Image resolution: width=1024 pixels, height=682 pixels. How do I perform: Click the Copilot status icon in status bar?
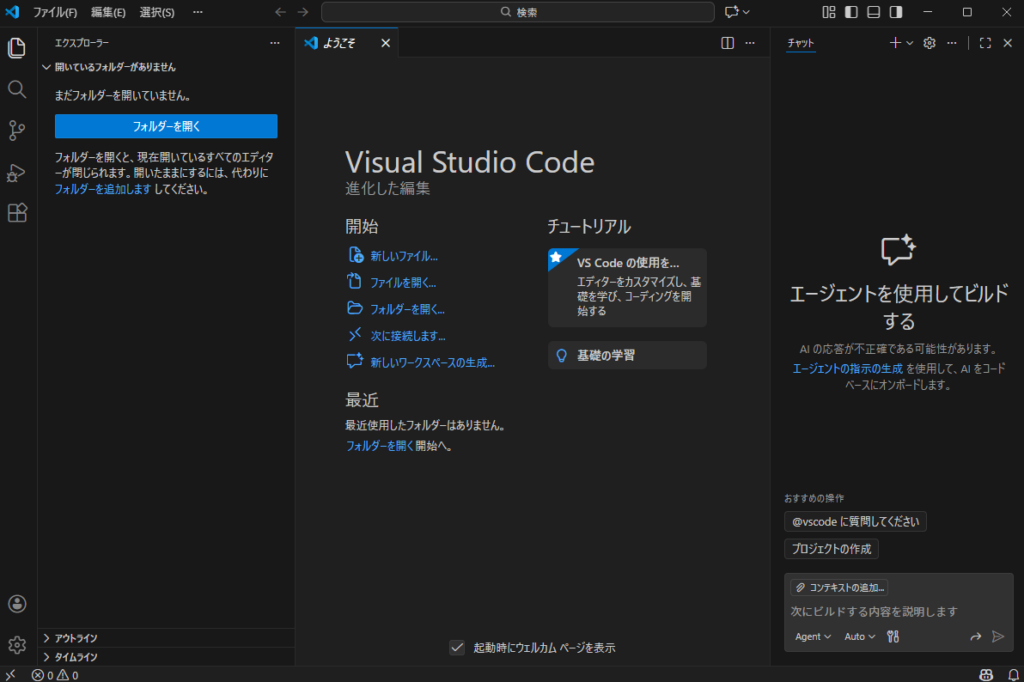coord(986,675)
